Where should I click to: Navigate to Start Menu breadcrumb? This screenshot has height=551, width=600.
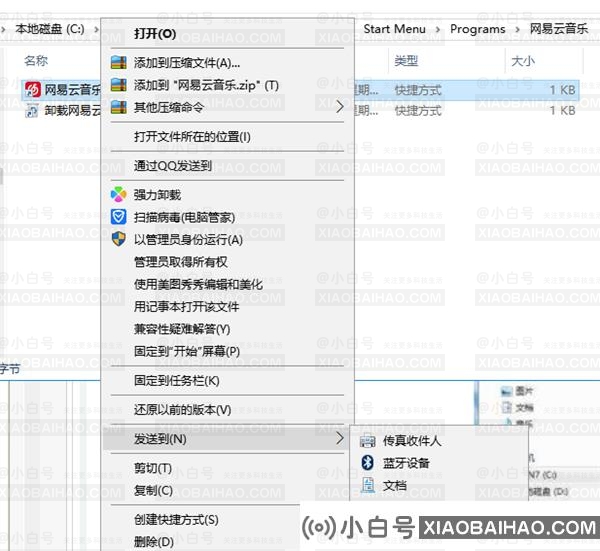click(x=395, y=29)
